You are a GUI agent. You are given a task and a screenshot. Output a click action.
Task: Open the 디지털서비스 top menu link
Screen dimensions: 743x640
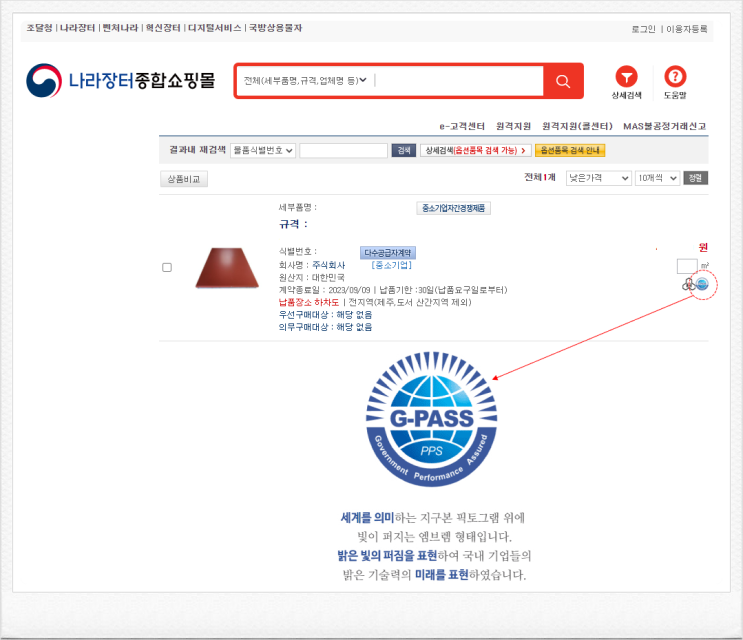tap(215, 28)
